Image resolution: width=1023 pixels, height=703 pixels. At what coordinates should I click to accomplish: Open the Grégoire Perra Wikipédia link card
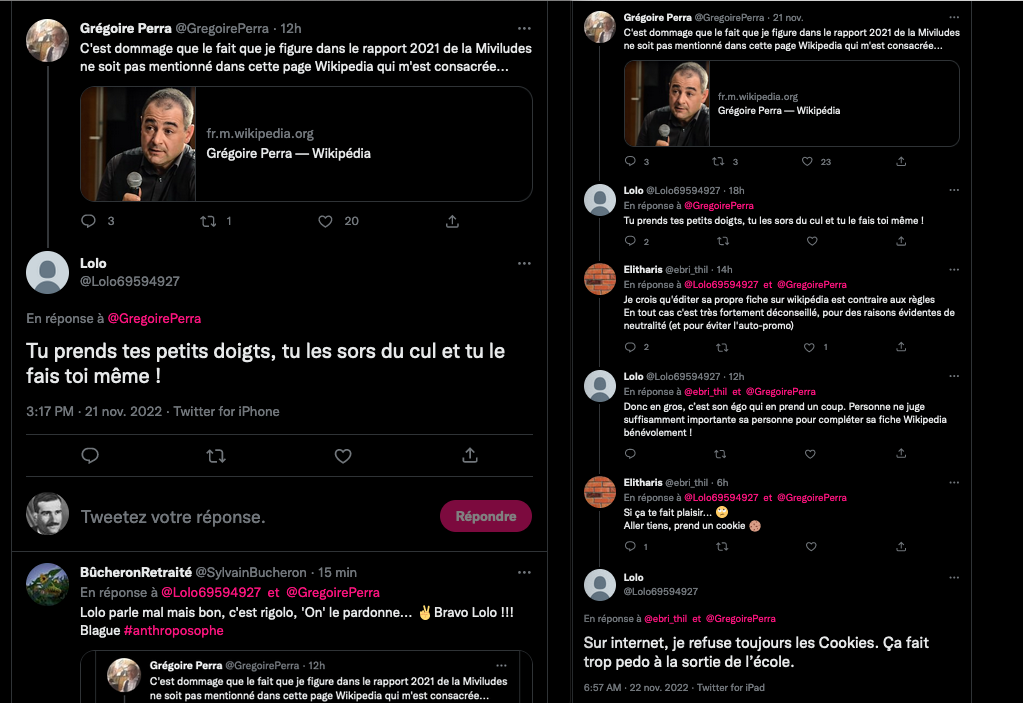click(x=306, y=144)
